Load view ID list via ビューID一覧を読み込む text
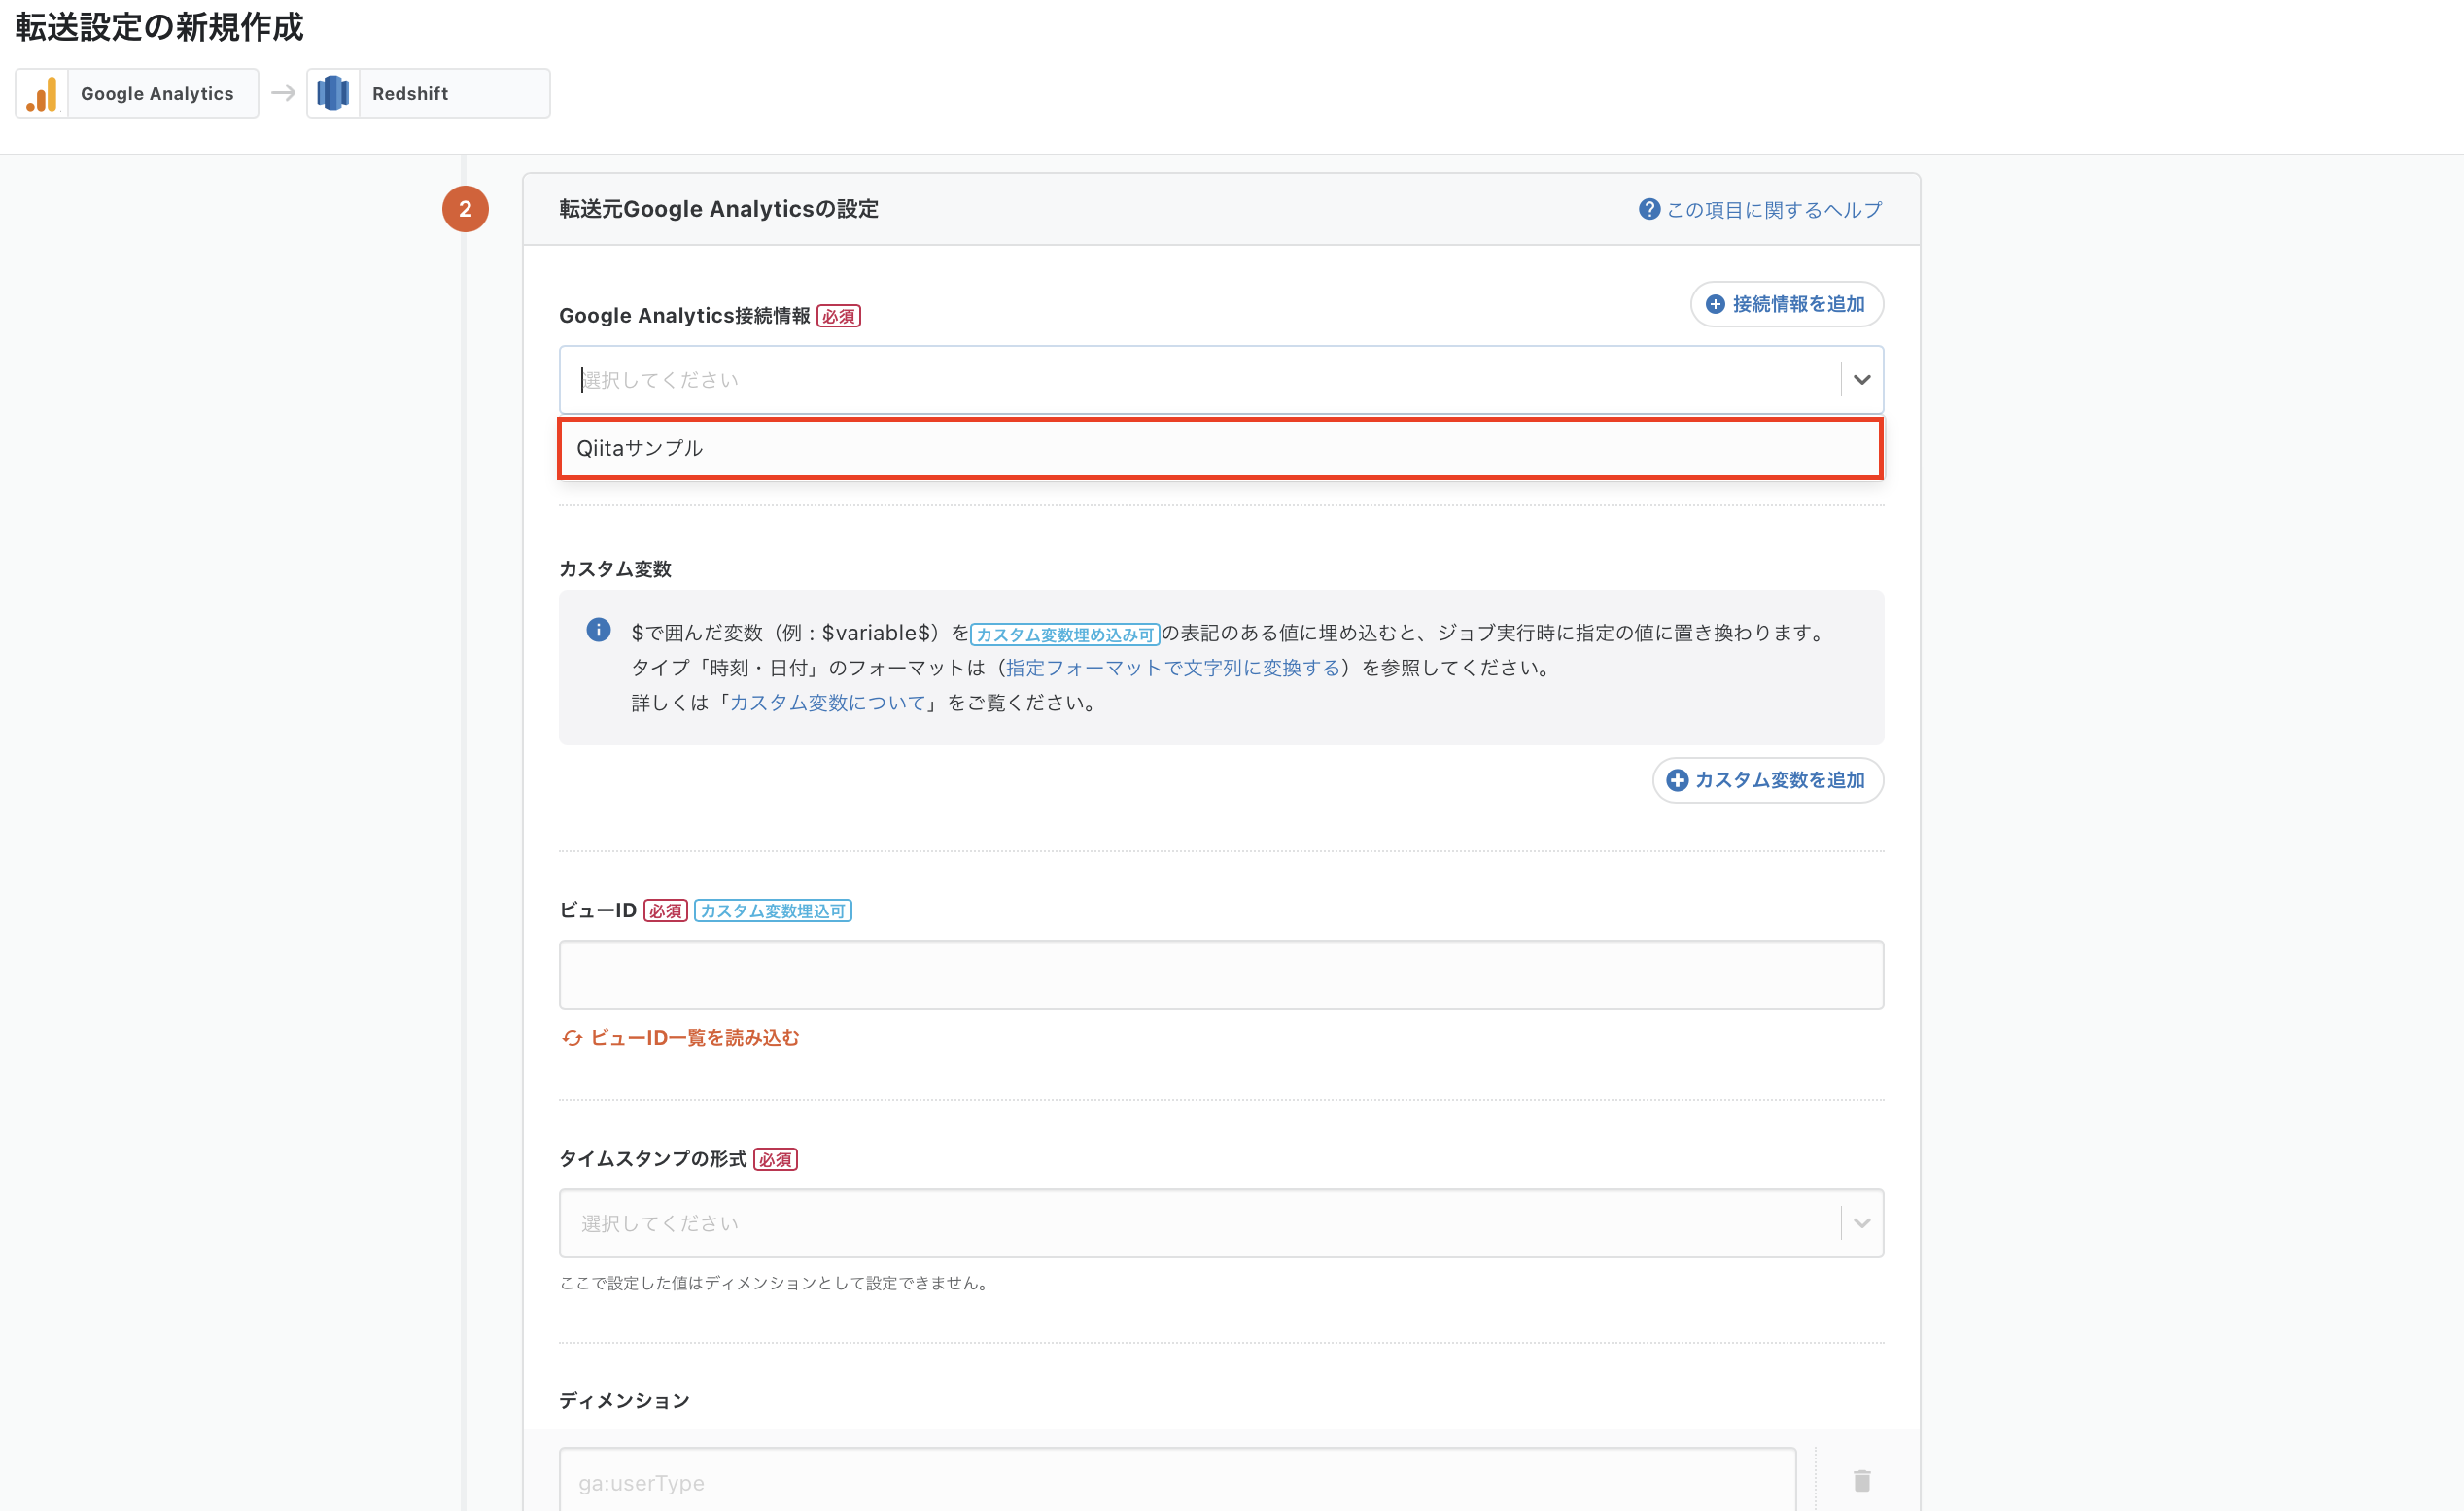Viewport: 2464px width, 1511px height. [x=695, y=1038]
